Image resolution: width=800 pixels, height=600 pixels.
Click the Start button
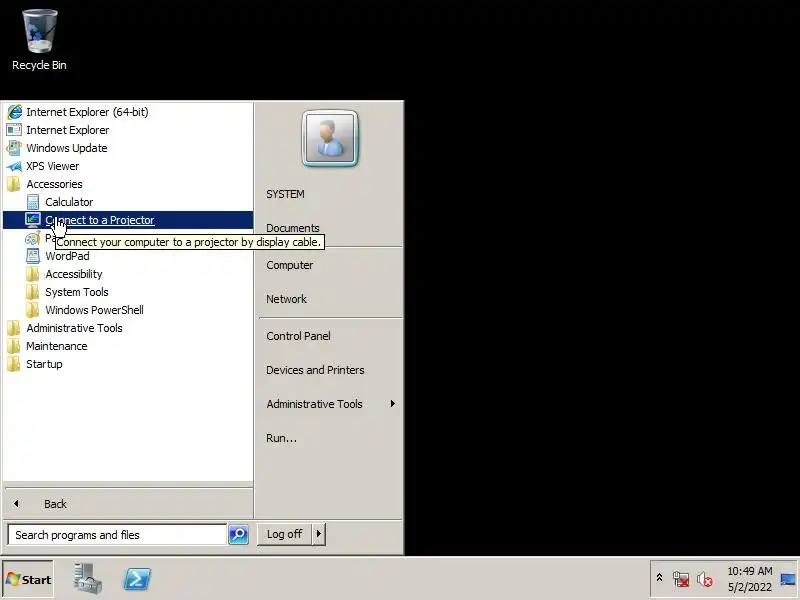tap(28, 579)
